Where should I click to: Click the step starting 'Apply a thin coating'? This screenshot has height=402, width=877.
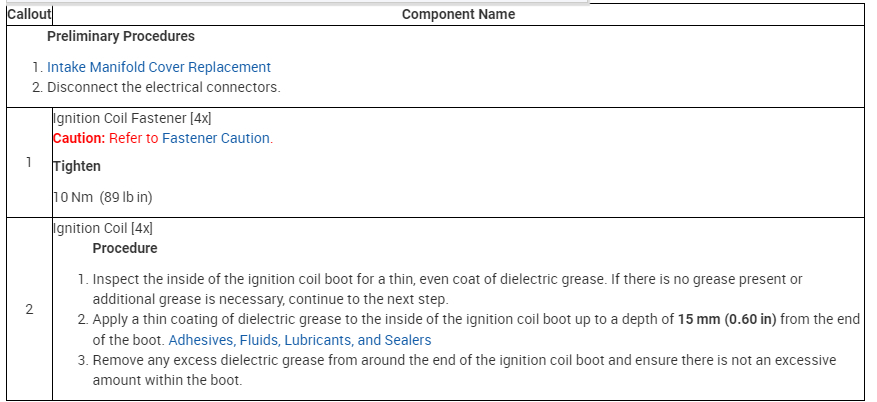click(380, 319)
